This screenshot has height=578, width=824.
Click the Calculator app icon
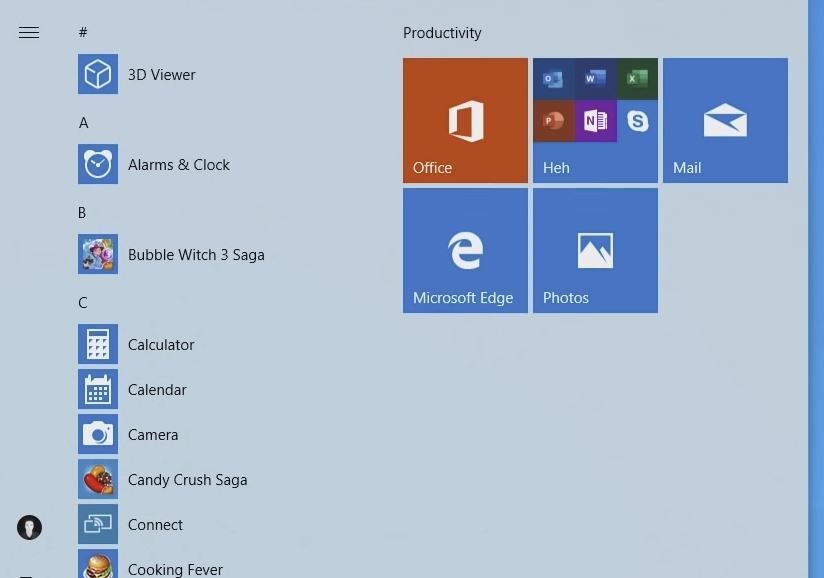(98, 345)
